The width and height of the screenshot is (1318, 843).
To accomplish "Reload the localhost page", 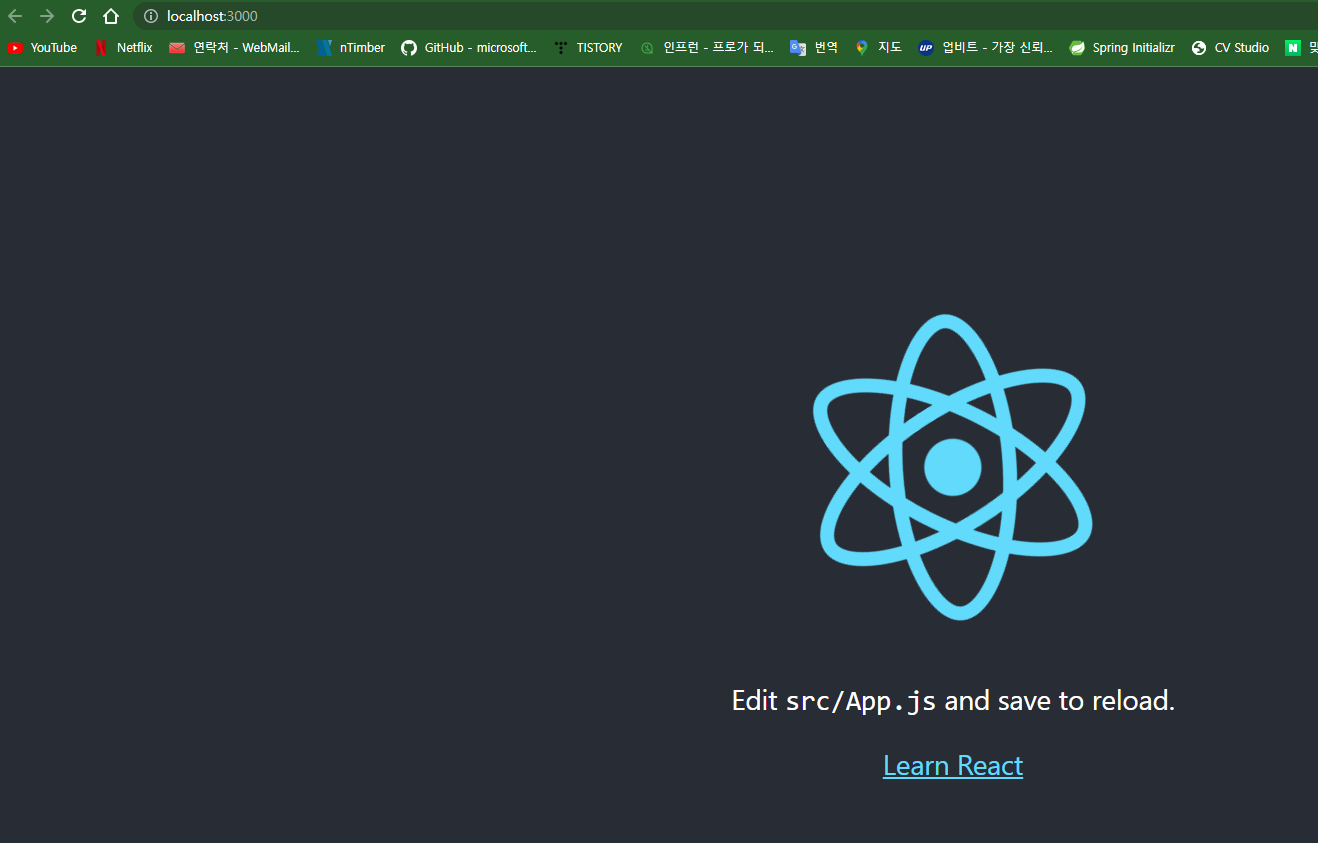I will pyautogui.click(x=79, y=16).
